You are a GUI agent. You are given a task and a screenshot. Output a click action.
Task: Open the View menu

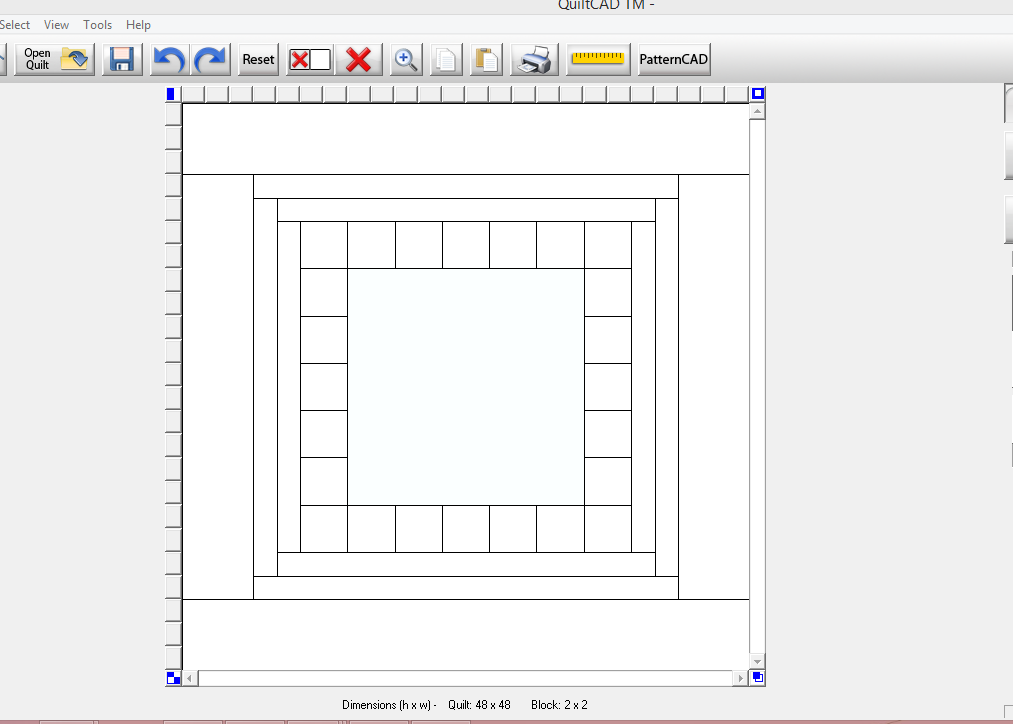tap(56, 25)
